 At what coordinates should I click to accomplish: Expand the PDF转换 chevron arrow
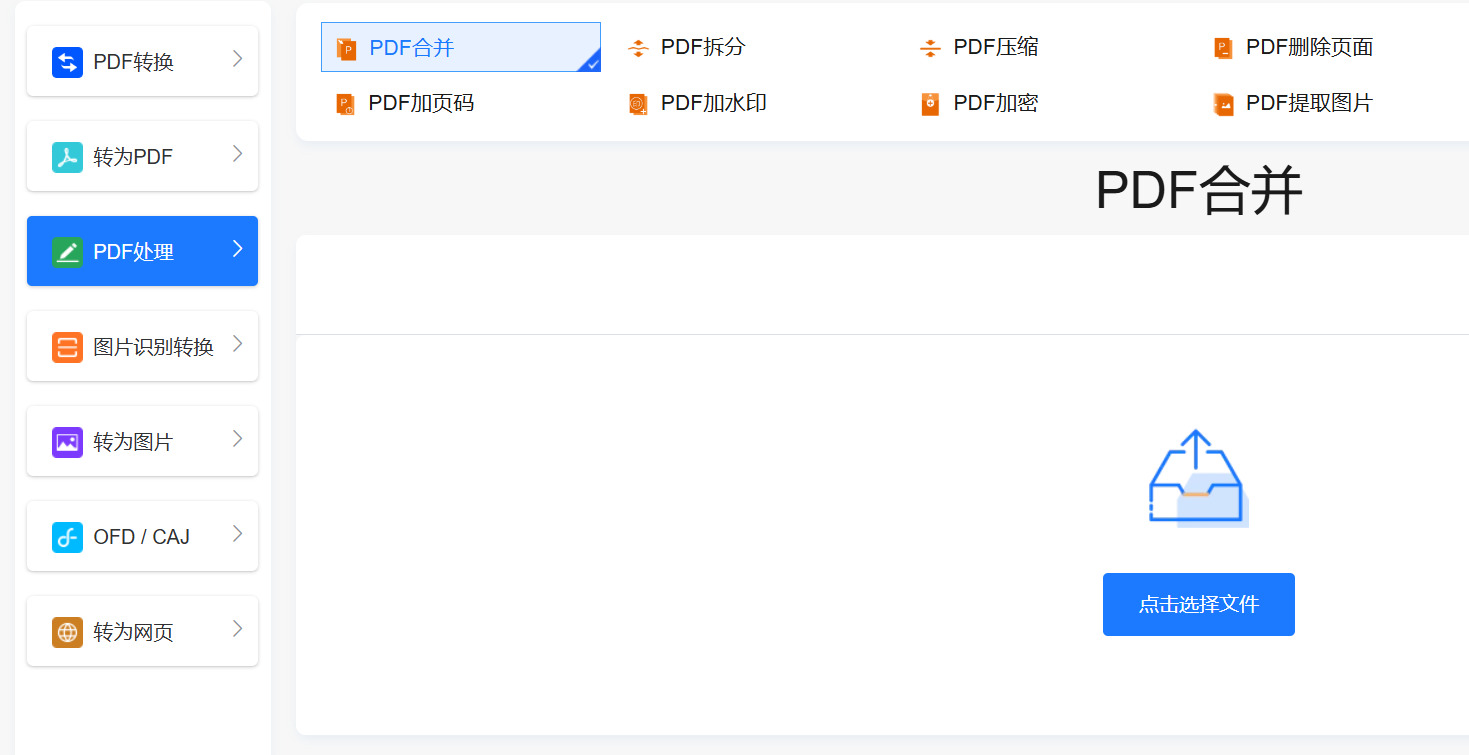(x=238, y=59)
